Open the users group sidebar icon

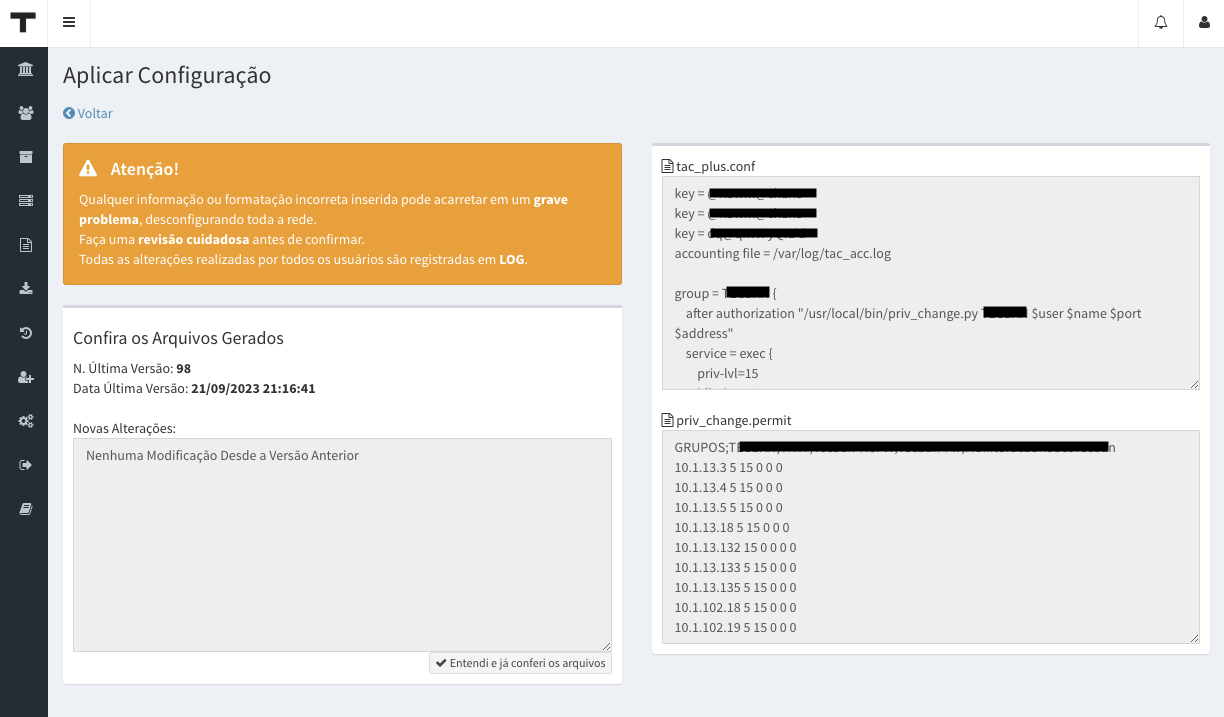pos(25,113)
